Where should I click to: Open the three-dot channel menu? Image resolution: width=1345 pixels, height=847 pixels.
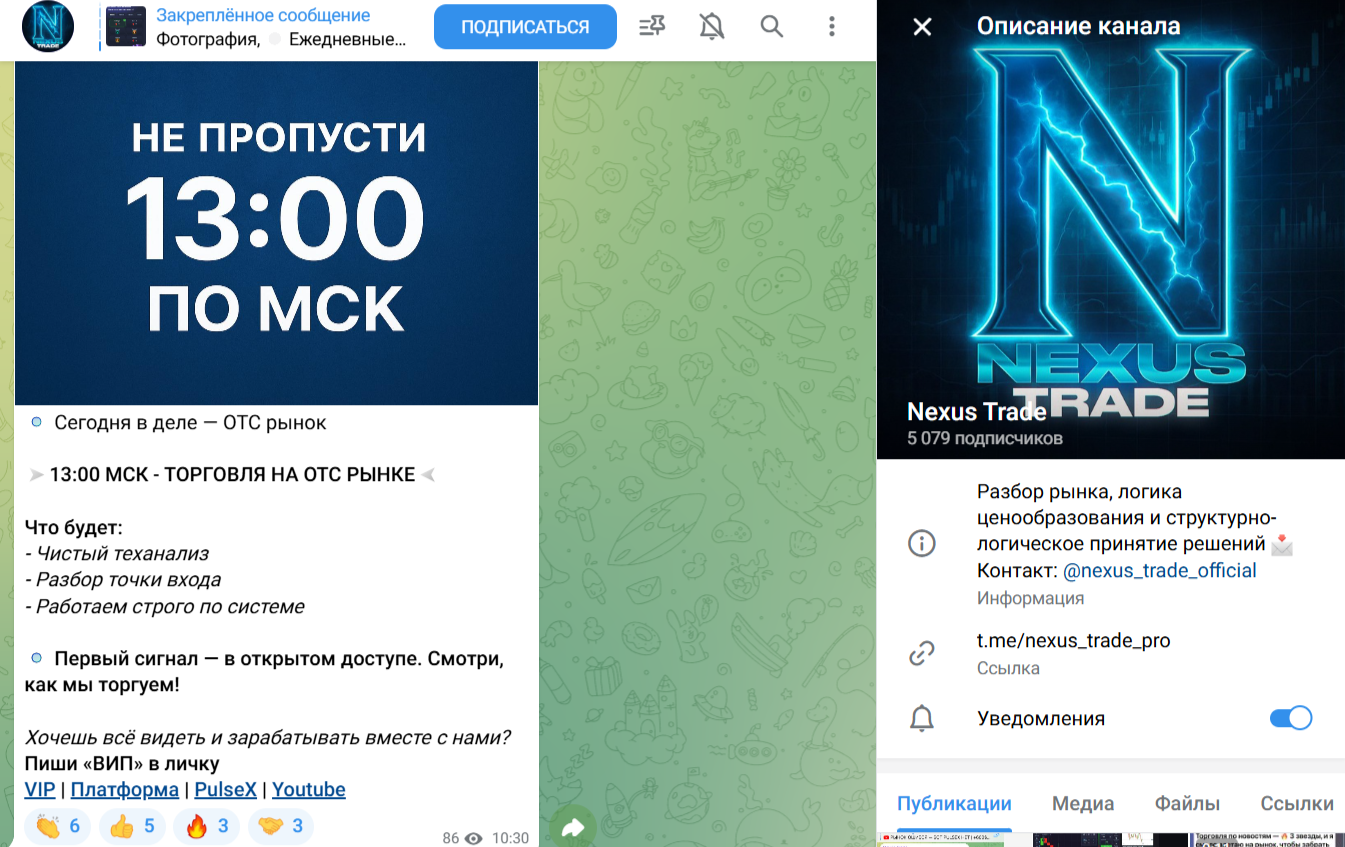pos(831,27)
